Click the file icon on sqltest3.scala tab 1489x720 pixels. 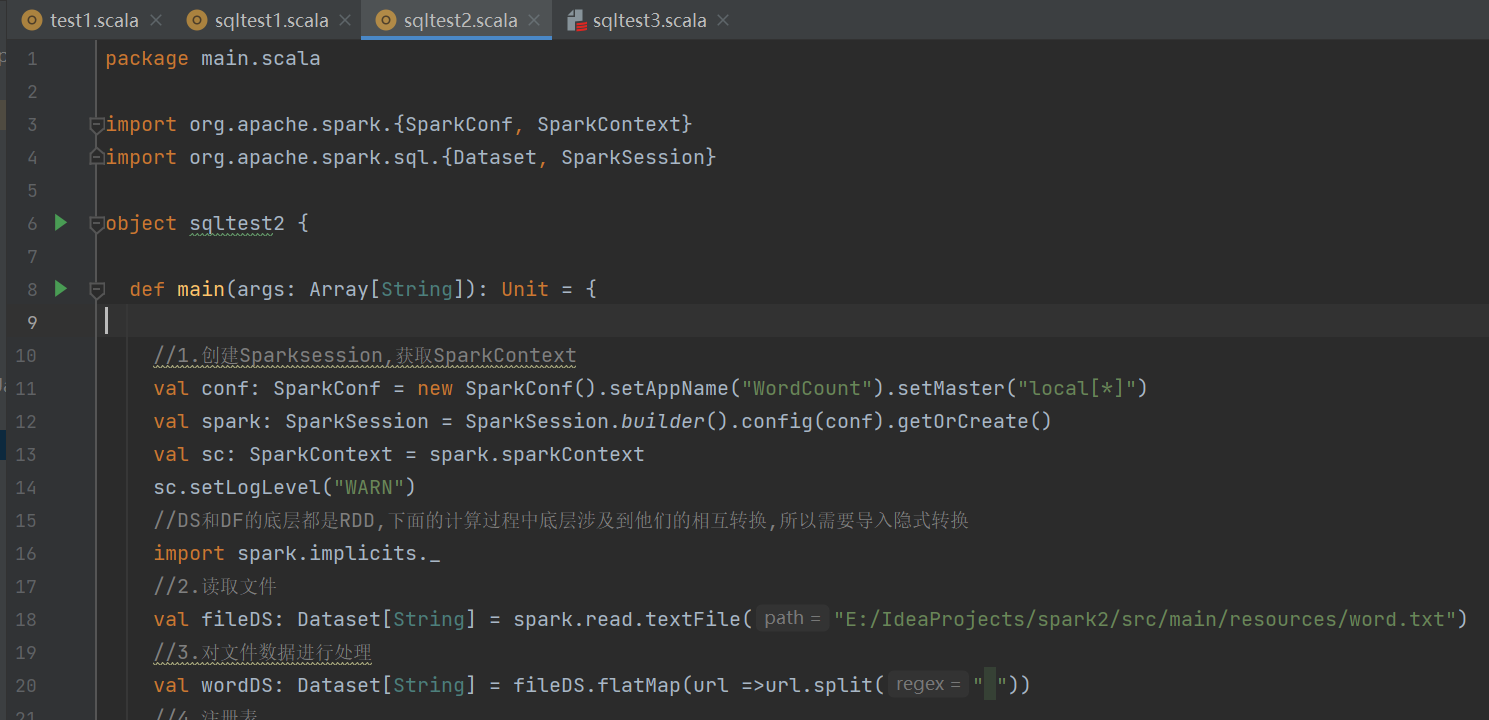click(576, 20)
